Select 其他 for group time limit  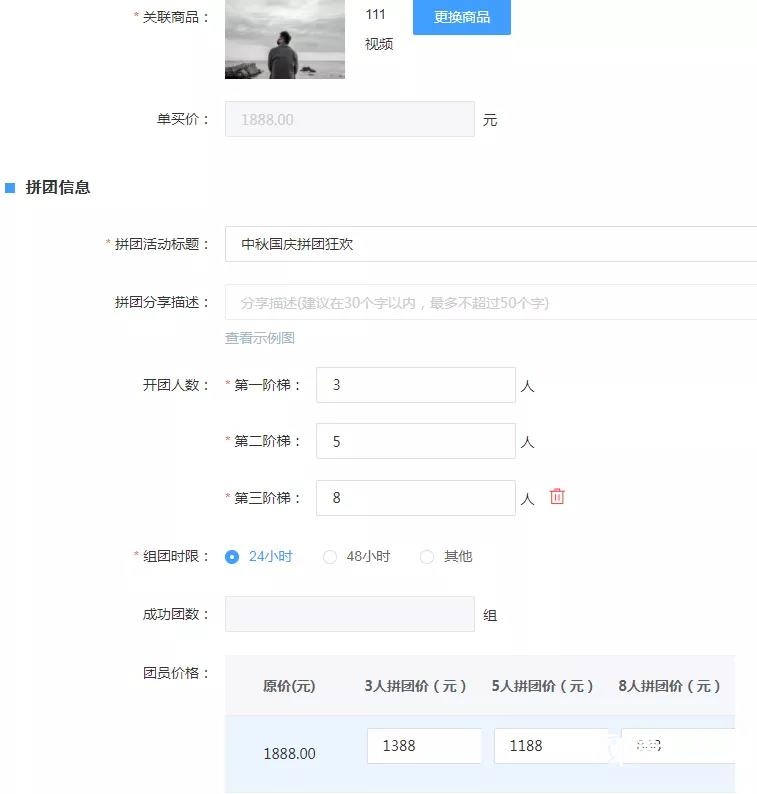pos(428,557)
